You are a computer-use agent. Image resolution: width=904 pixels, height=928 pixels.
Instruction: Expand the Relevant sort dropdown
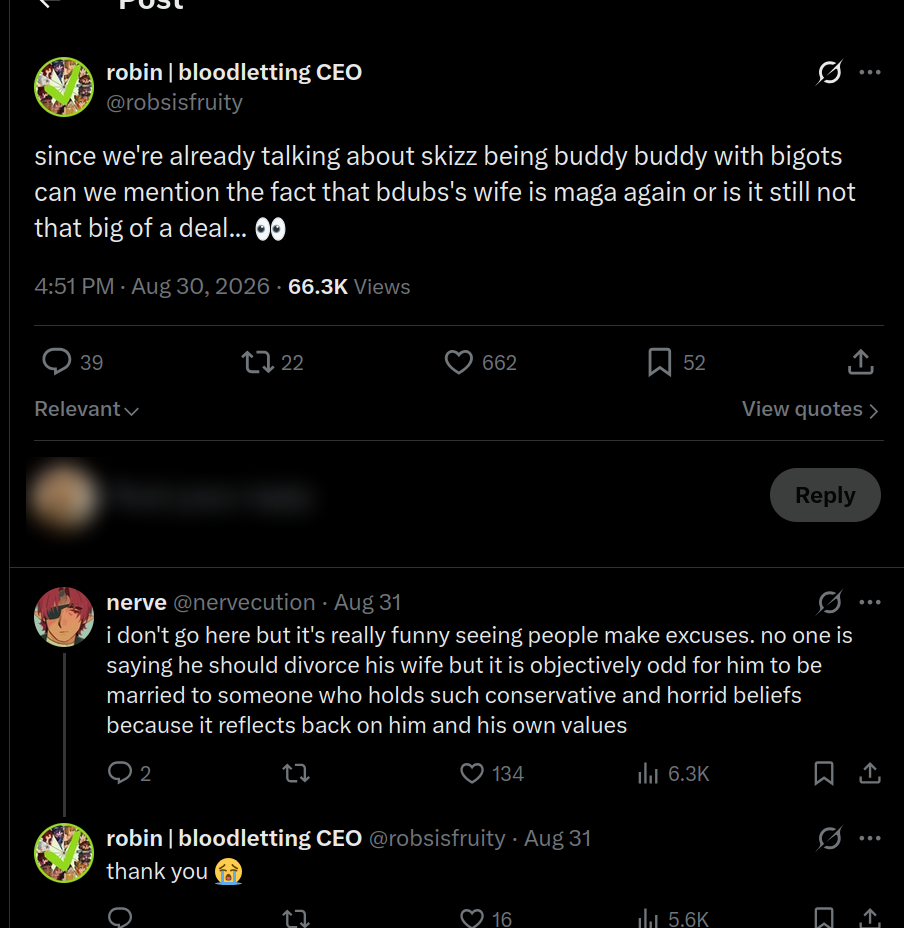pyautogui.click(x=86, y=409)
